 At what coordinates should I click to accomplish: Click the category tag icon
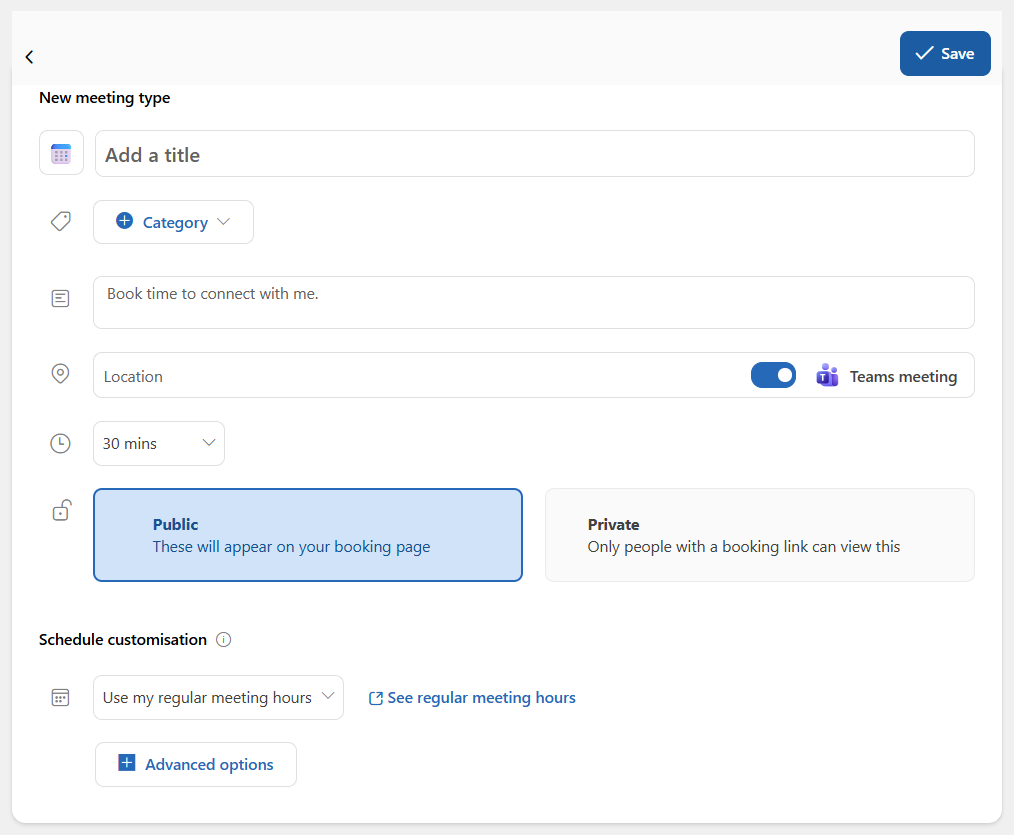point(61,222)
